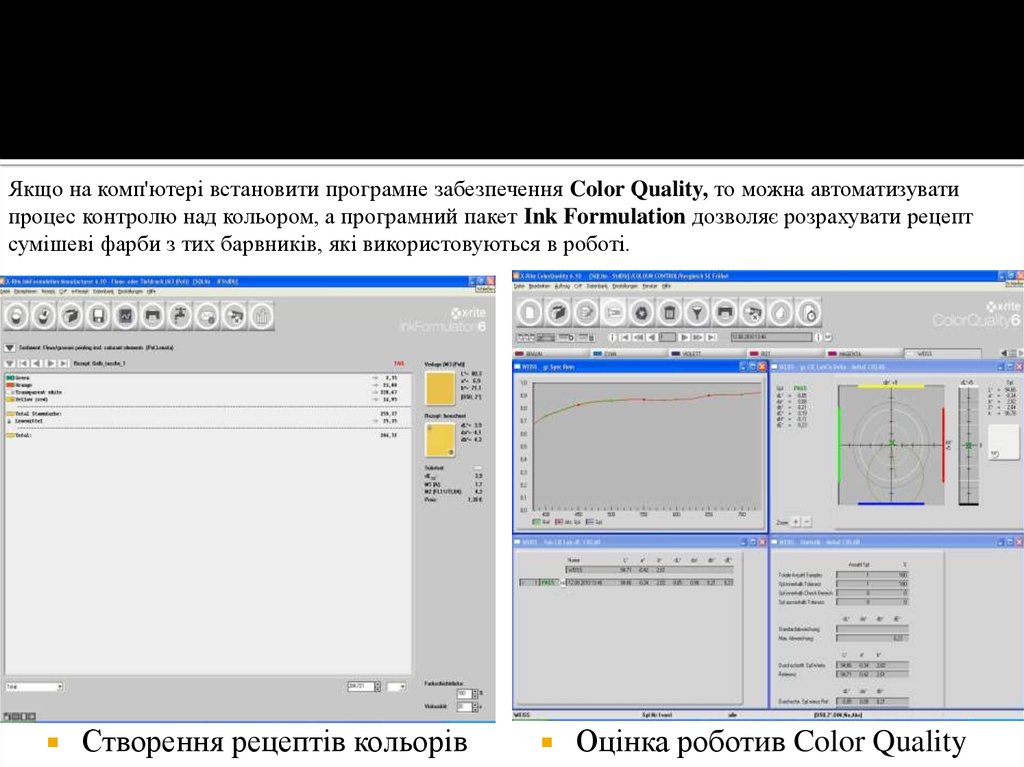
Task: Click the printer icon in InkFormulation toolbar
Action: tap(153, 316)
